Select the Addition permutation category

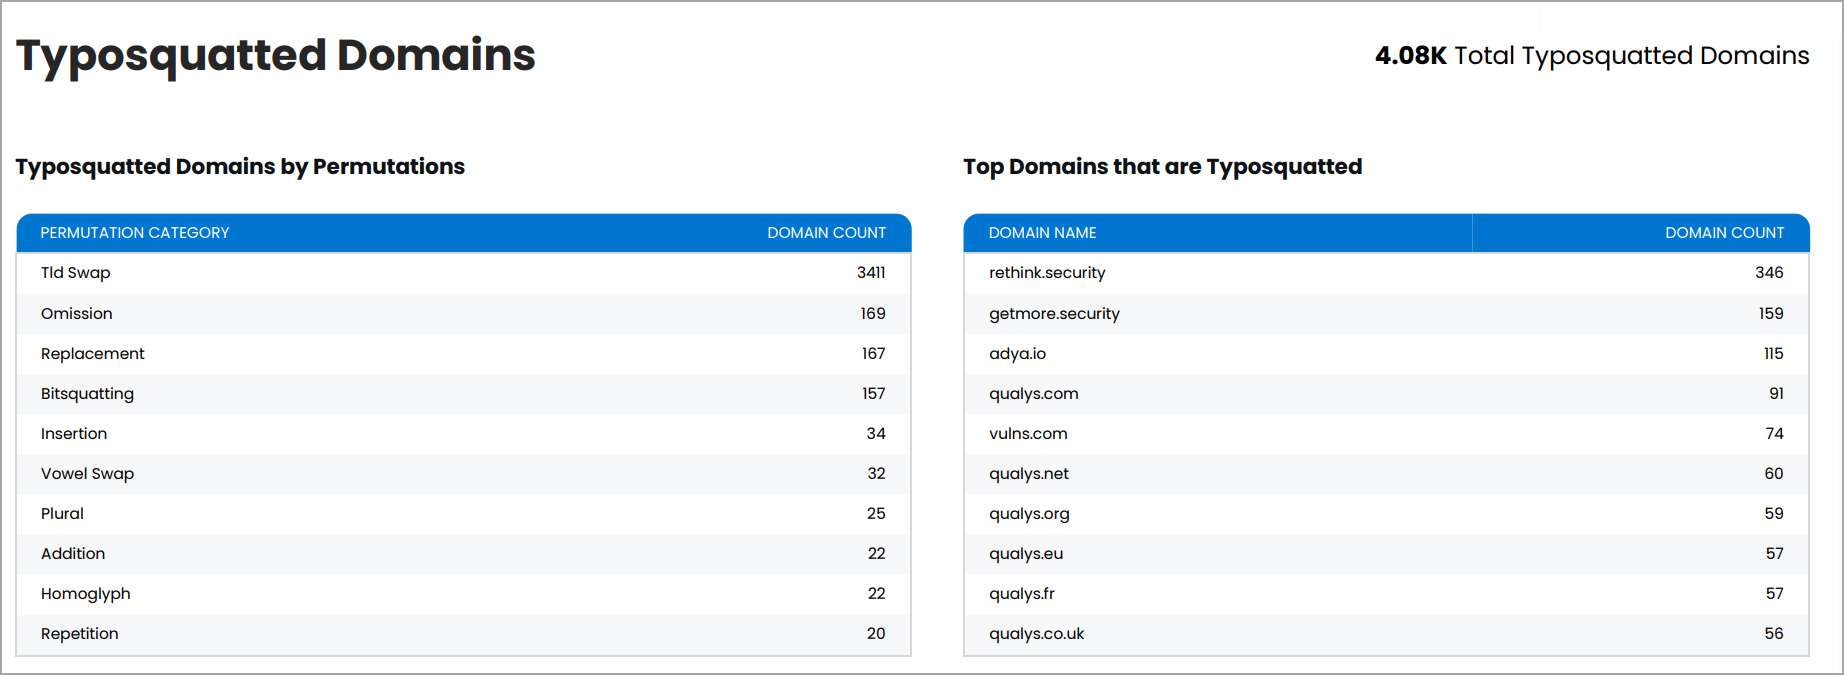point(73,554)
